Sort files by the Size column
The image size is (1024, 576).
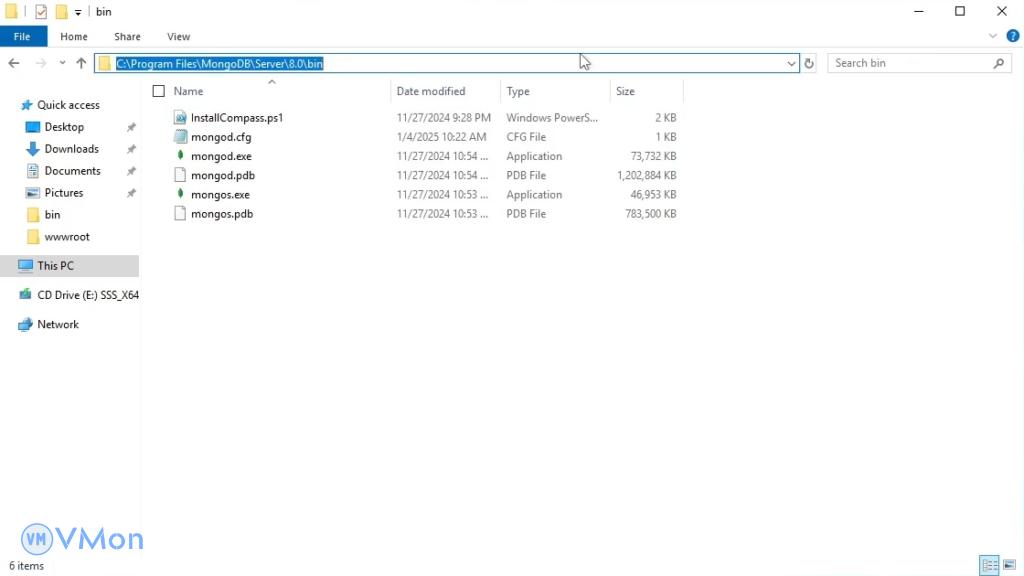click(x=626, y=91)
